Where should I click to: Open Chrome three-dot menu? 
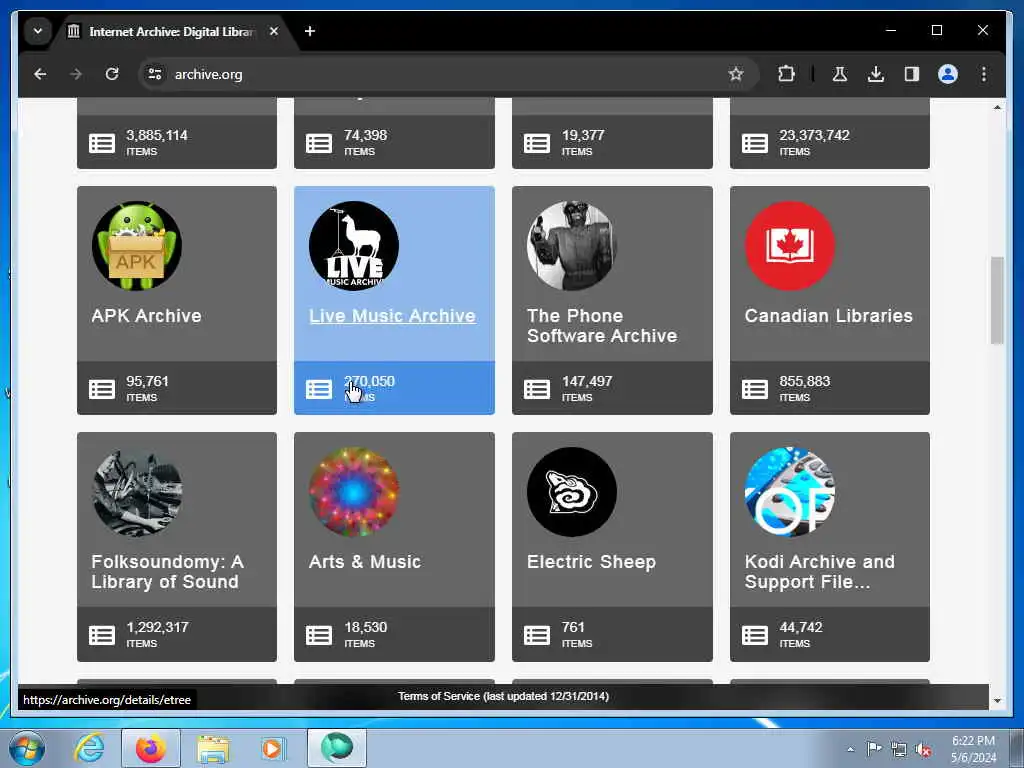tap(984, 74)
